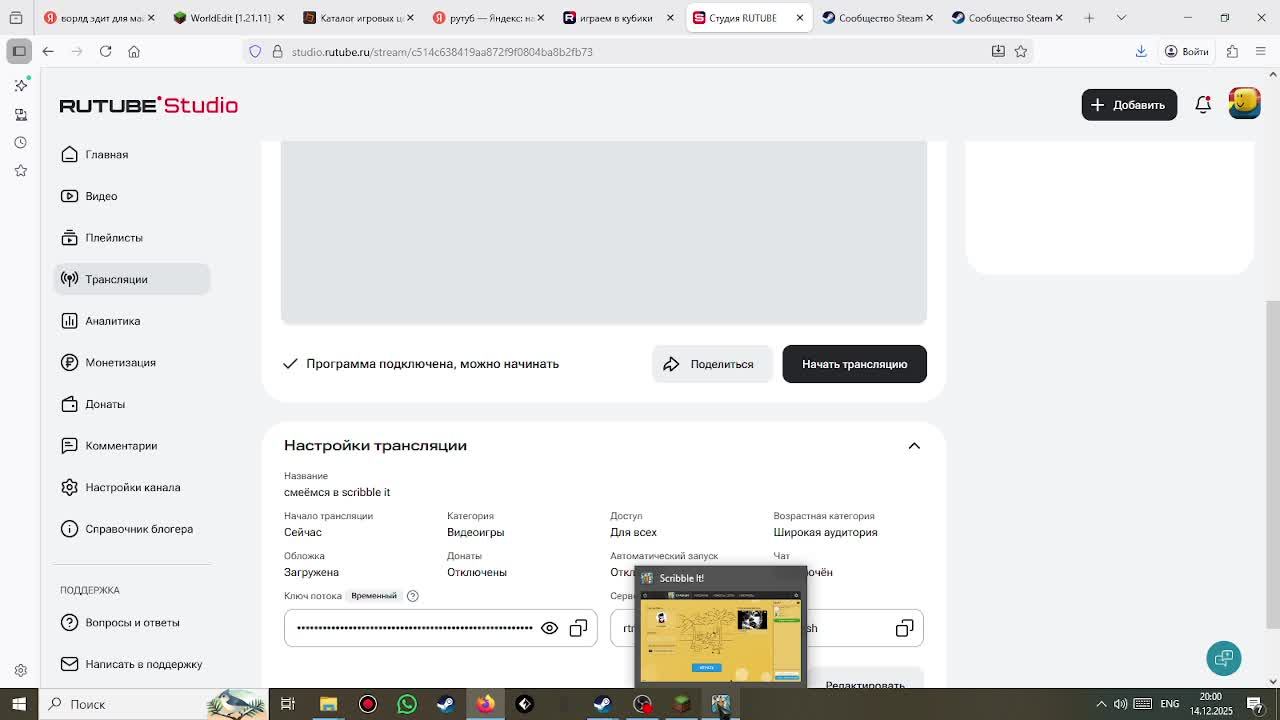Open notifications bell
Viewport: 1280px width, 720px height.
click(x=1203, y=105)
